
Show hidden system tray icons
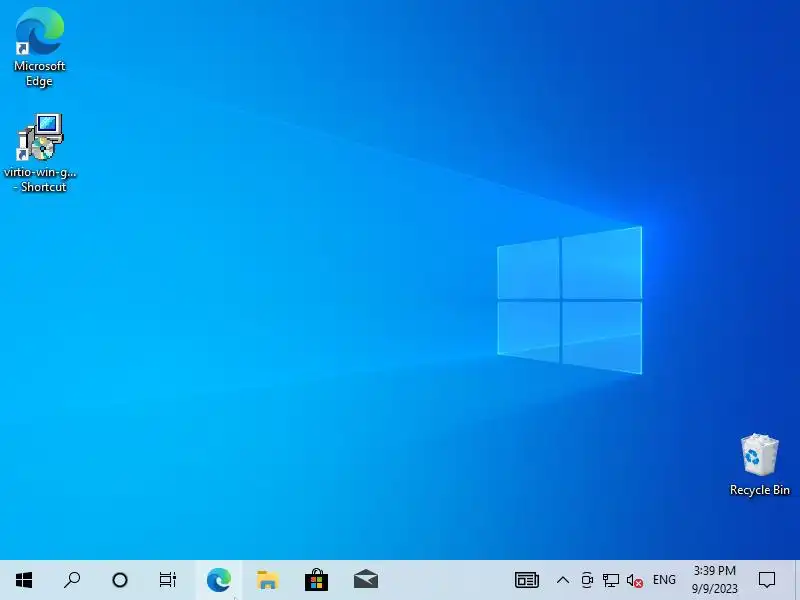[x=563, y=580]
